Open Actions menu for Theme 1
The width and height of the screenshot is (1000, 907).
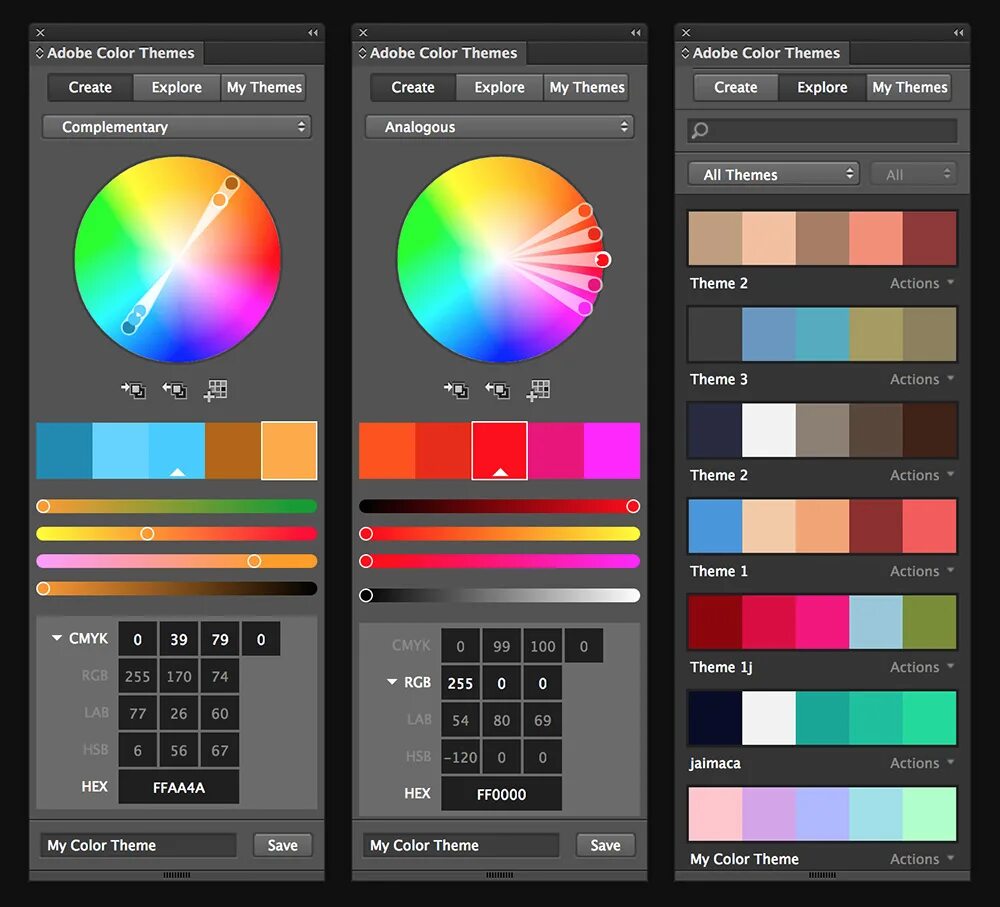point(922,571)
